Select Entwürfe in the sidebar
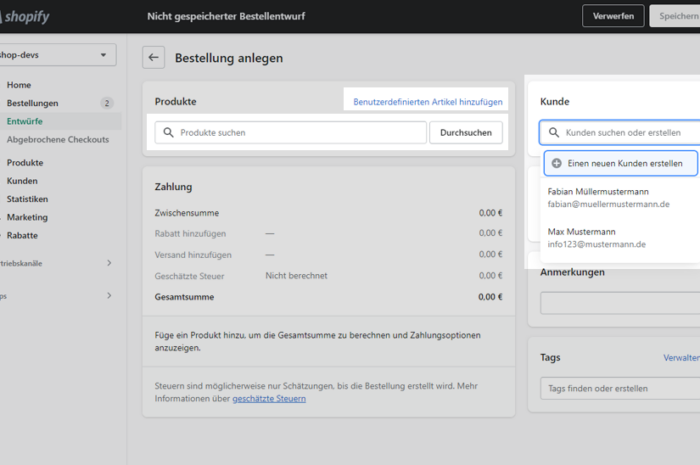This screenshot has height=465, width=700. pyautogui.click(x=25, y=121)
